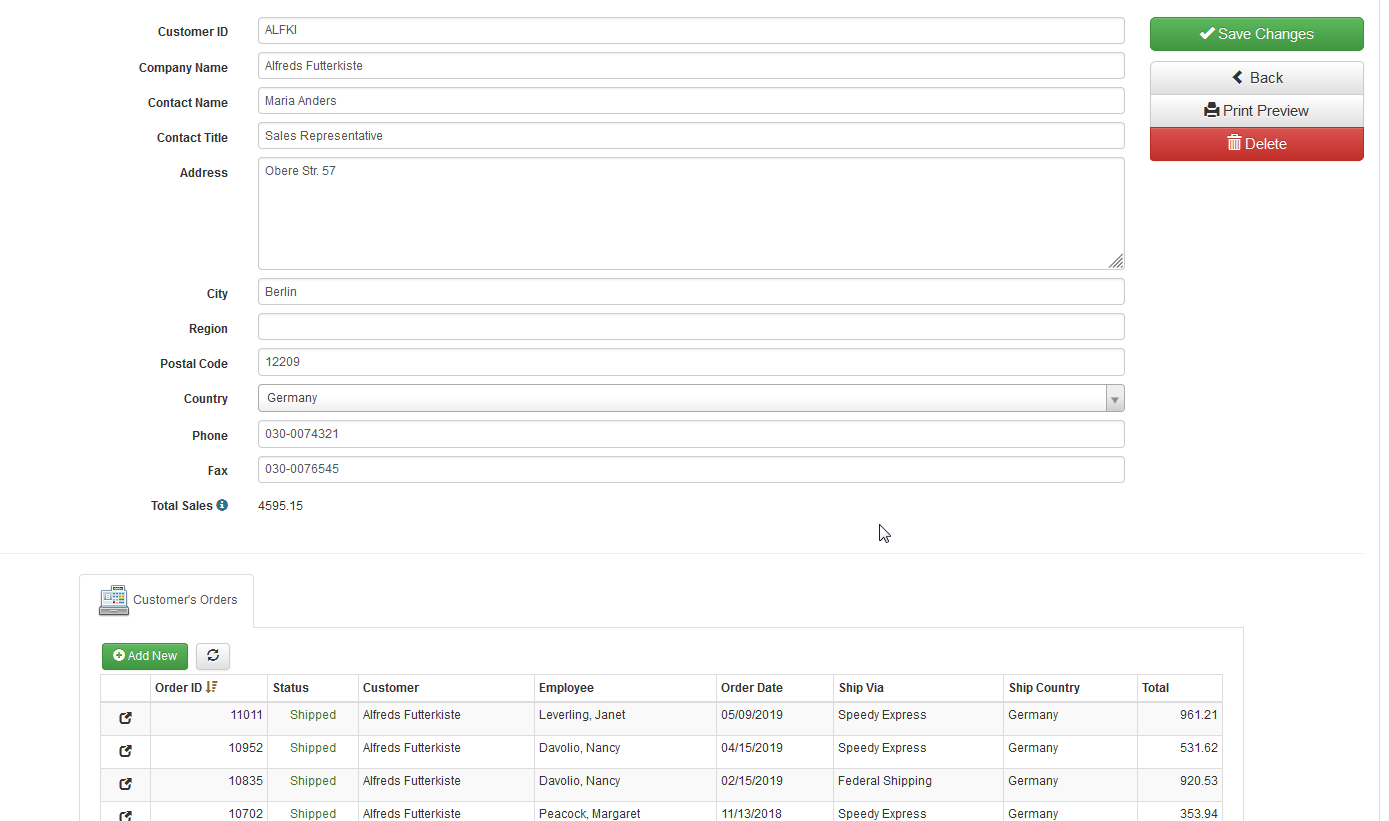Open order 10952 details via row icon
Viewport: 1389px width, 821px height.
[126, 751]
